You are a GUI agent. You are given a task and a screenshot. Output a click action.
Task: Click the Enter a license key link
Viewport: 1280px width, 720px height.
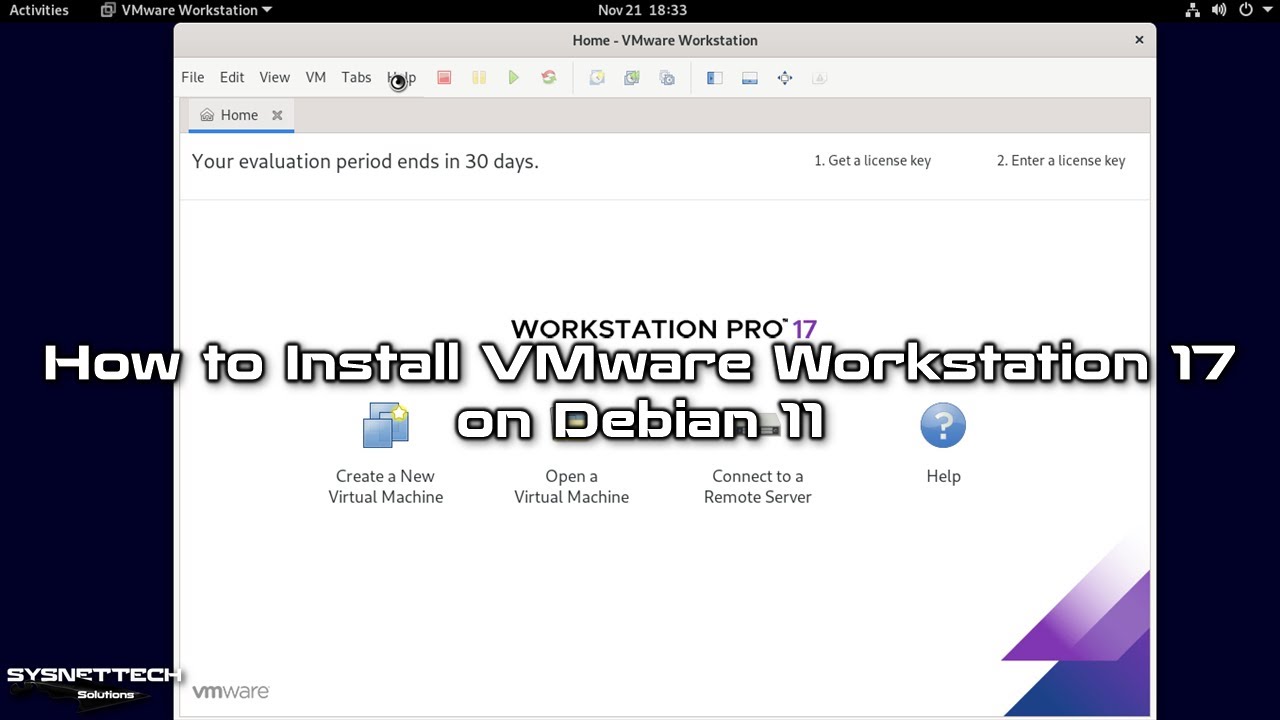click(x=1061, y=161)
